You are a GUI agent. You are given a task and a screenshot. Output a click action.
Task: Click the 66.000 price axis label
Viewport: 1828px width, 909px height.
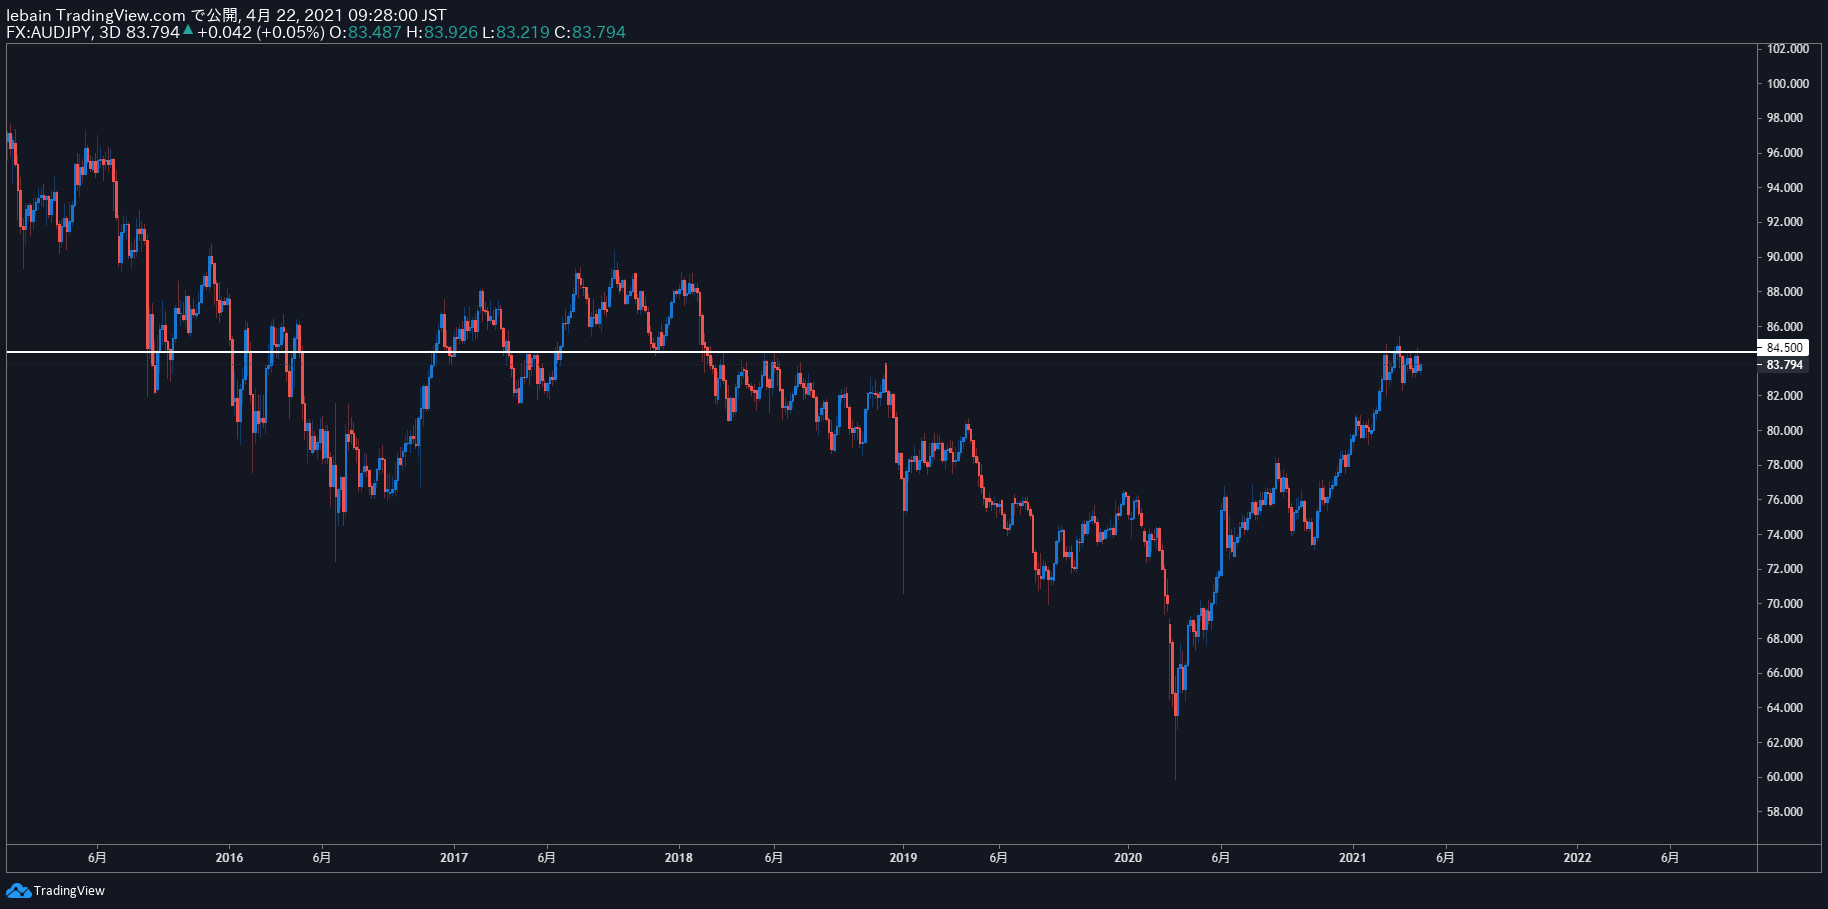coord(1784,673)
